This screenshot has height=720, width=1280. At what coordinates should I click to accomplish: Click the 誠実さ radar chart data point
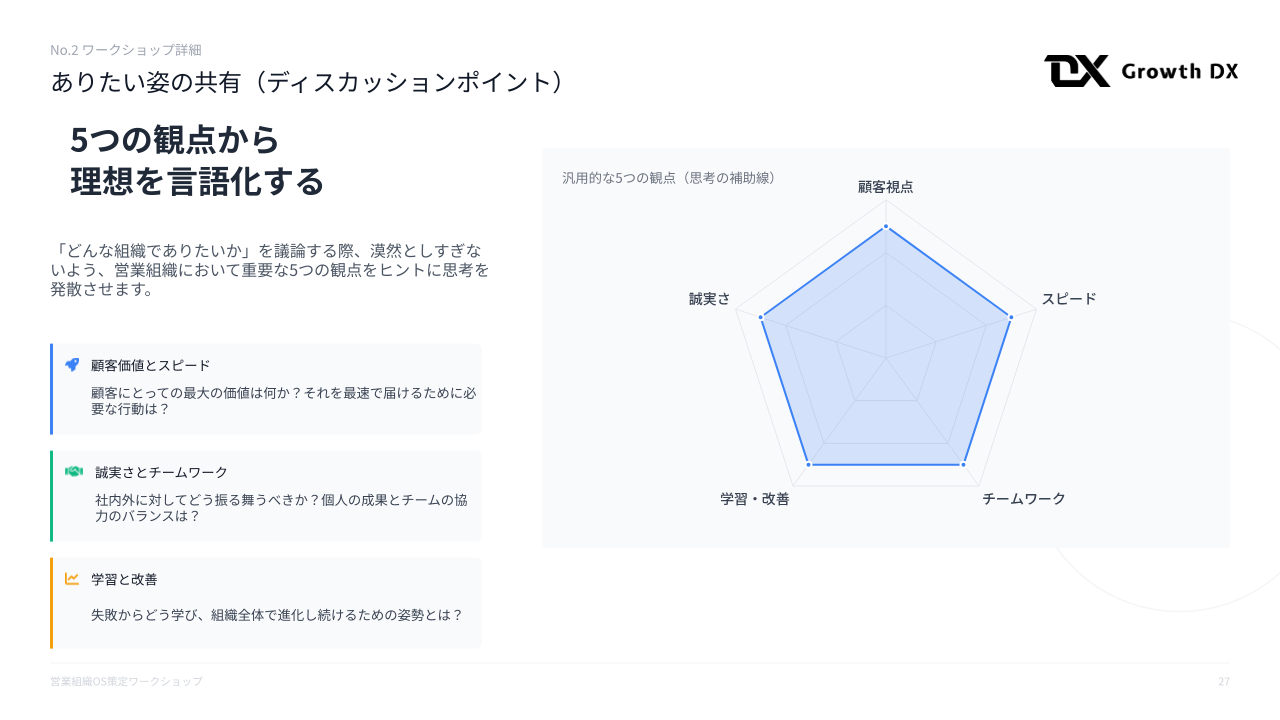tap(762, 318)
